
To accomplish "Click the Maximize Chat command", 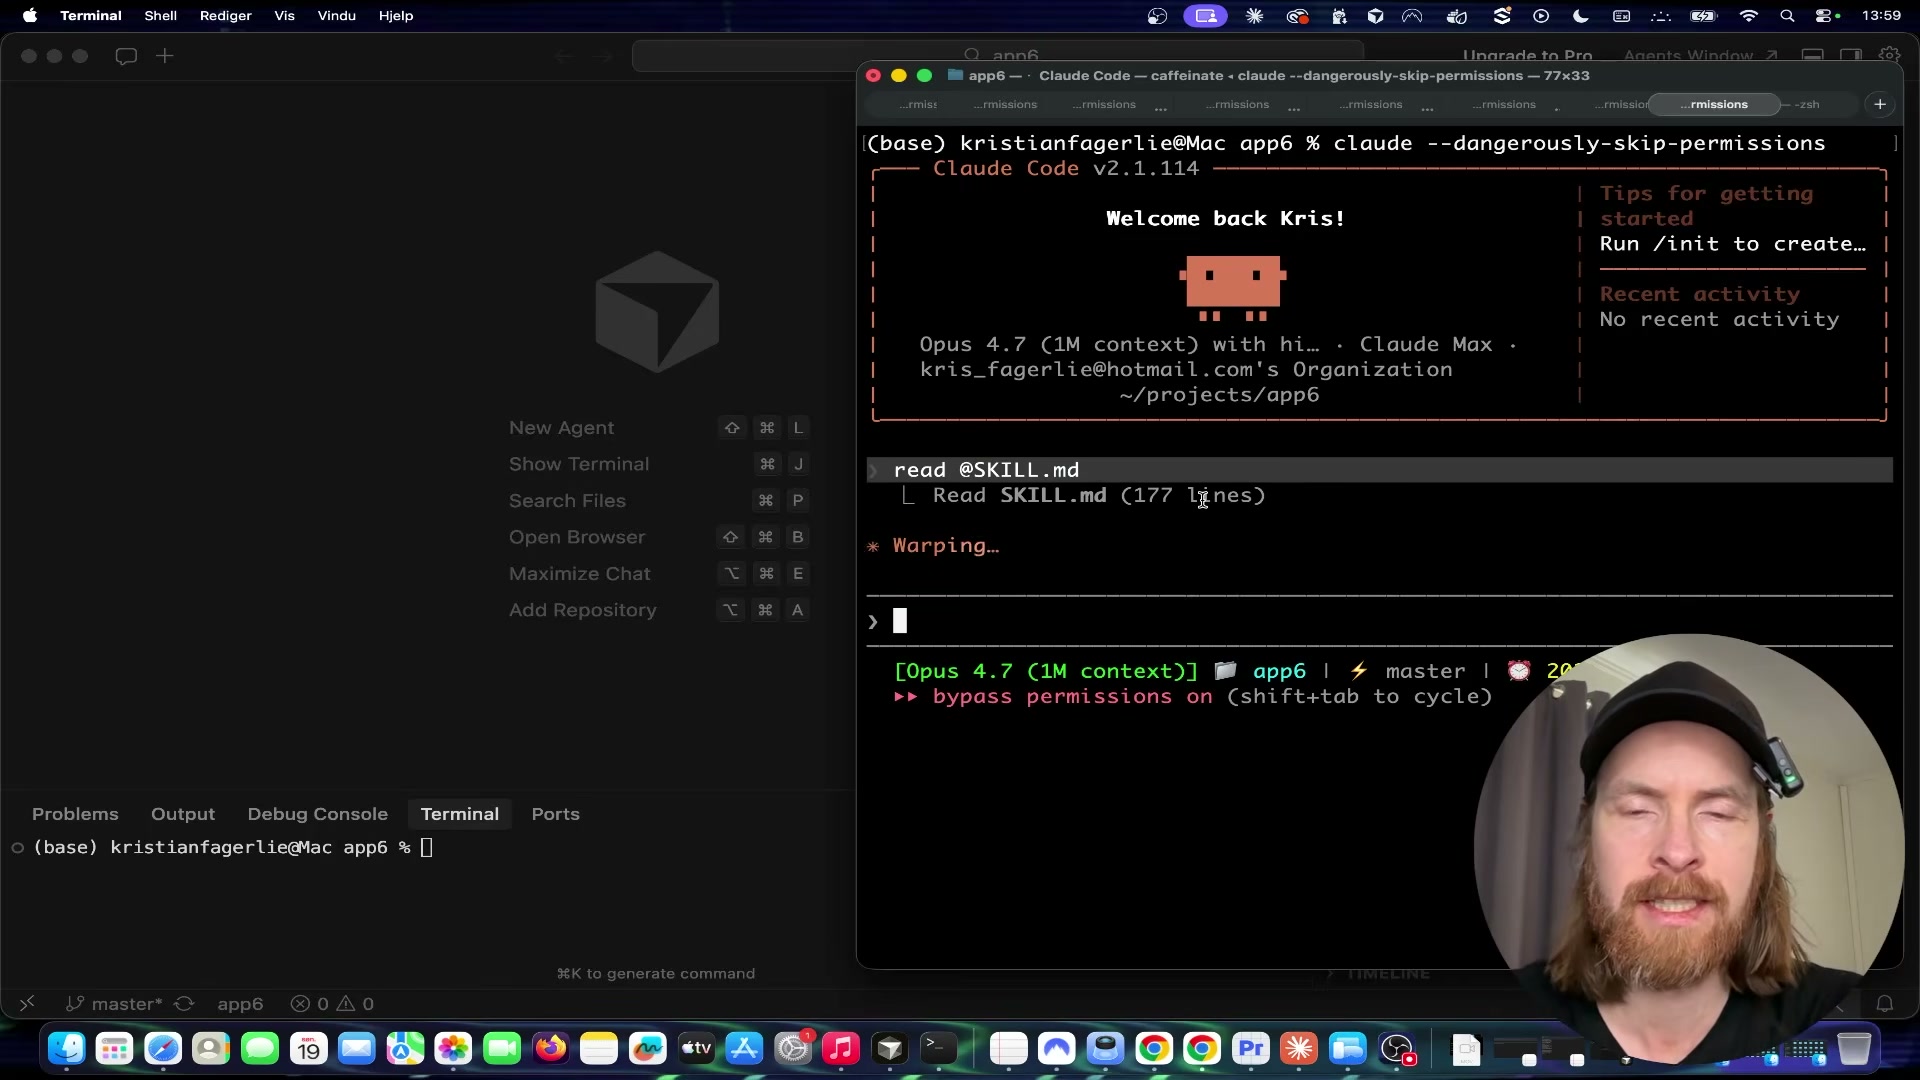I will coord(580,574).
